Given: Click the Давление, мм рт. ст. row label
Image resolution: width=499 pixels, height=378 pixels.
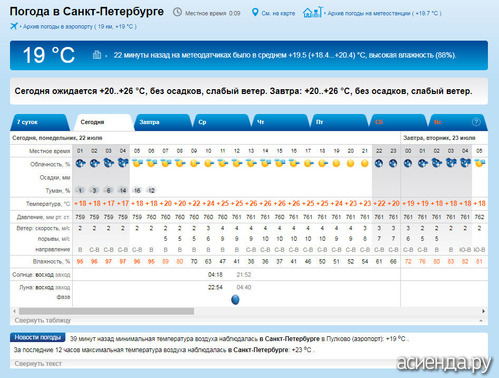Looking at the screenshot, I should 43,217.
